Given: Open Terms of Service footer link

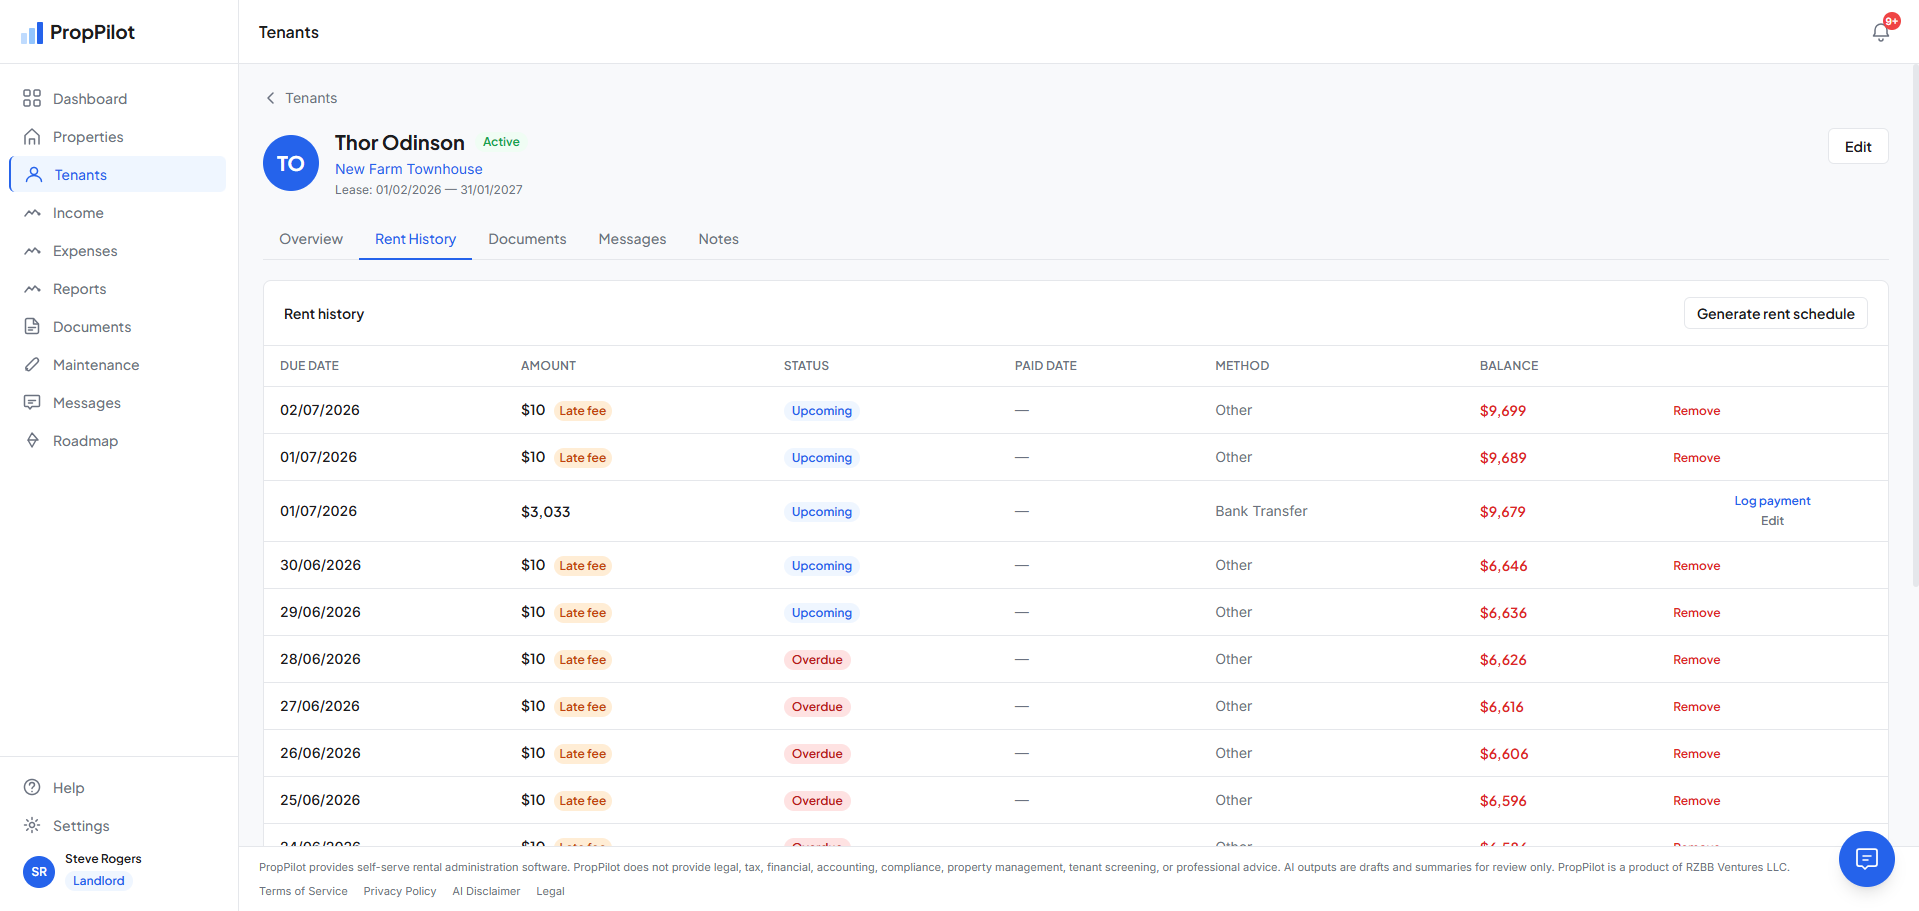Looking at the screenshot, I should pyautogui.click(x=303, y=891).
